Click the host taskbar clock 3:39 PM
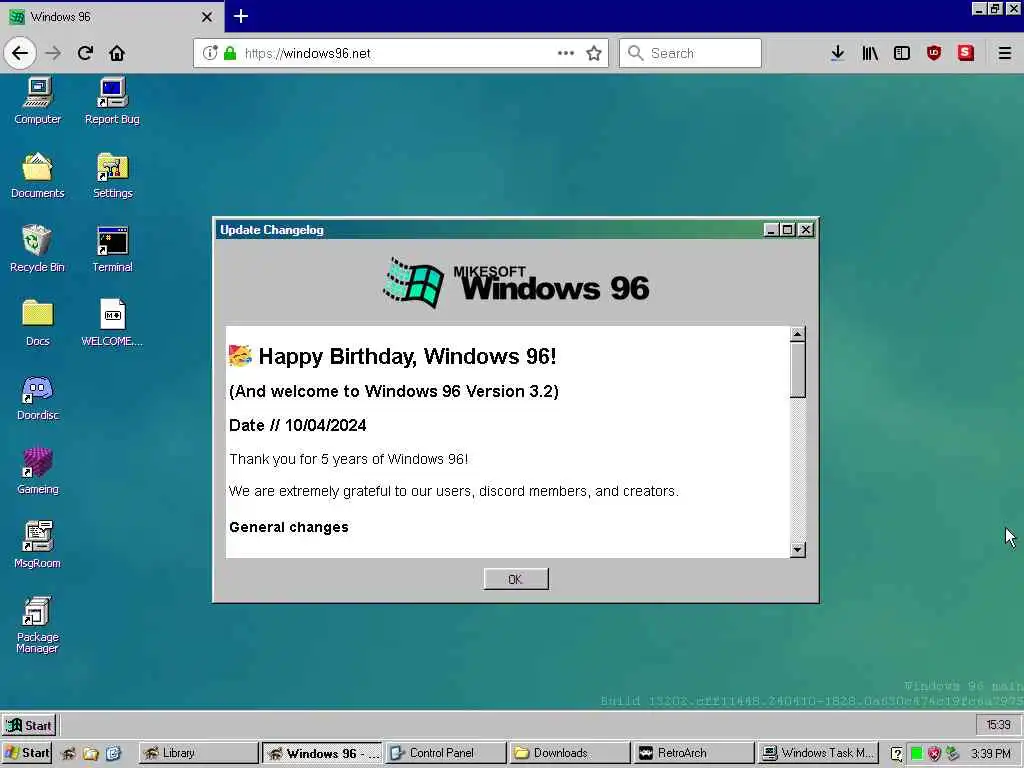Image resolution: width=1024 pixels, height=768 pixels. click(x=991, y=754)
